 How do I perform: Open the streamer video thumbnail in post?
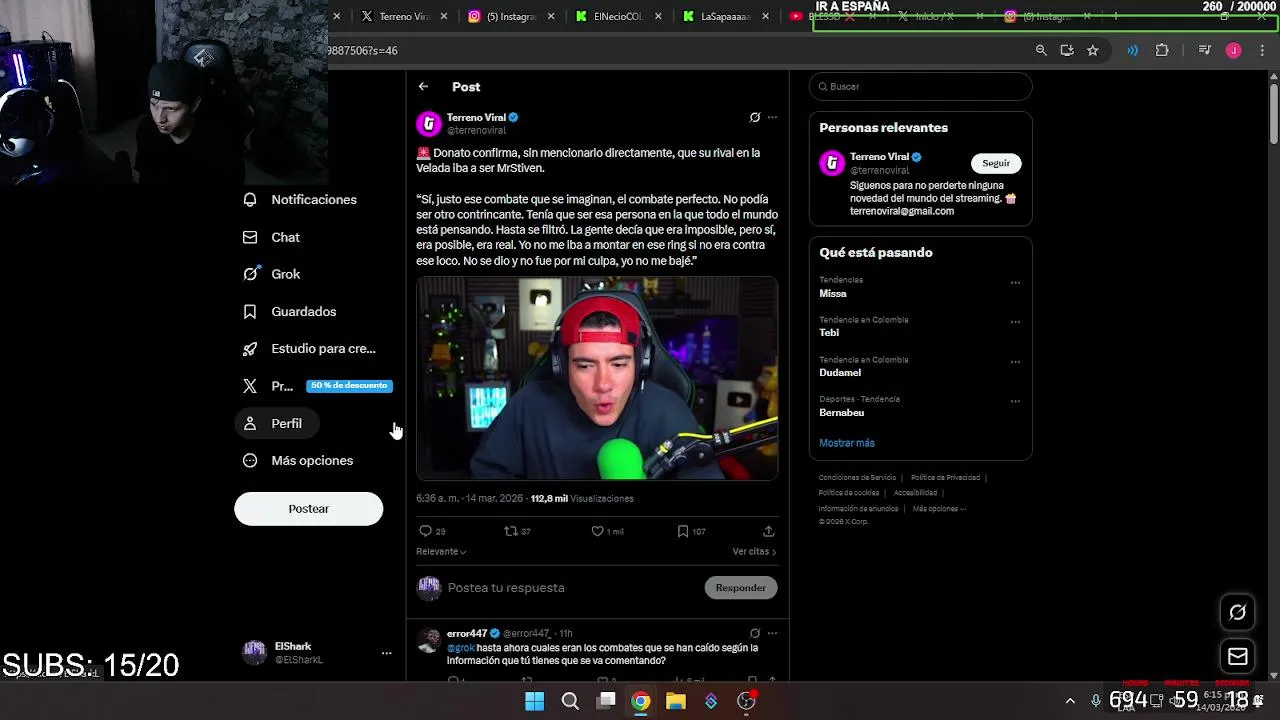coord(597,378)
